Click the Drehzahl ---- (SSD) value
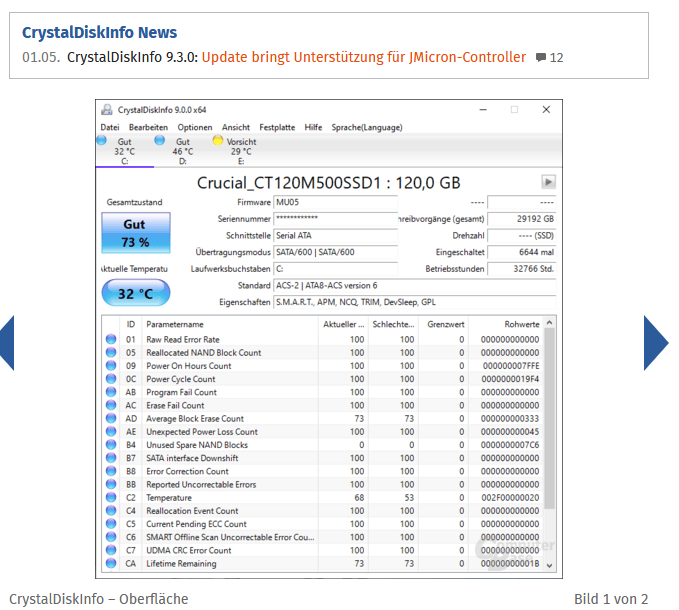 pos(521,236)
